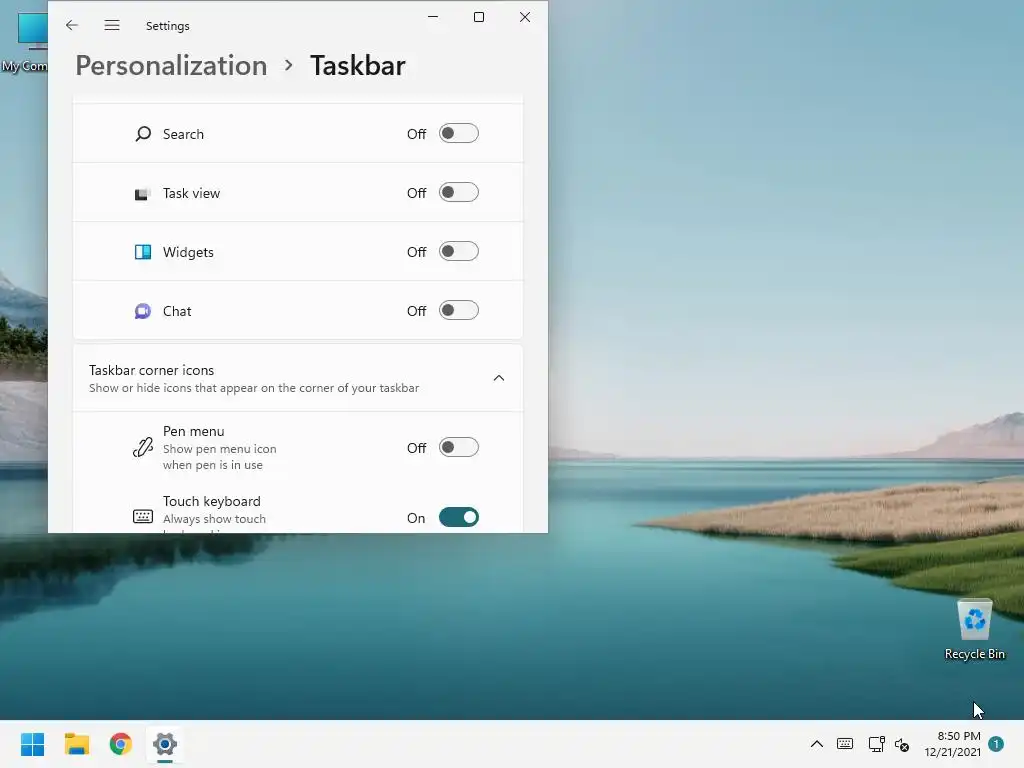Go to Personalization breadcrumb
1024x768 pixels.
click(x=171, y=65)
